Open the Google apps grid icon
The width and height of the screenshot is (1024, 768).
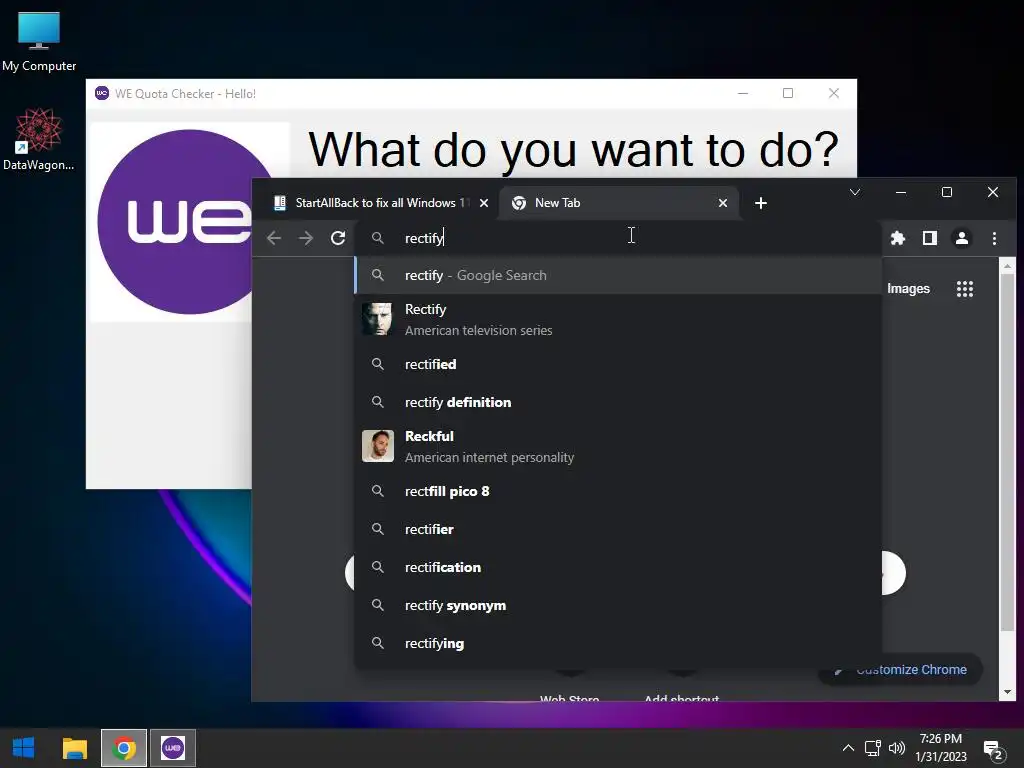[965, 289]
